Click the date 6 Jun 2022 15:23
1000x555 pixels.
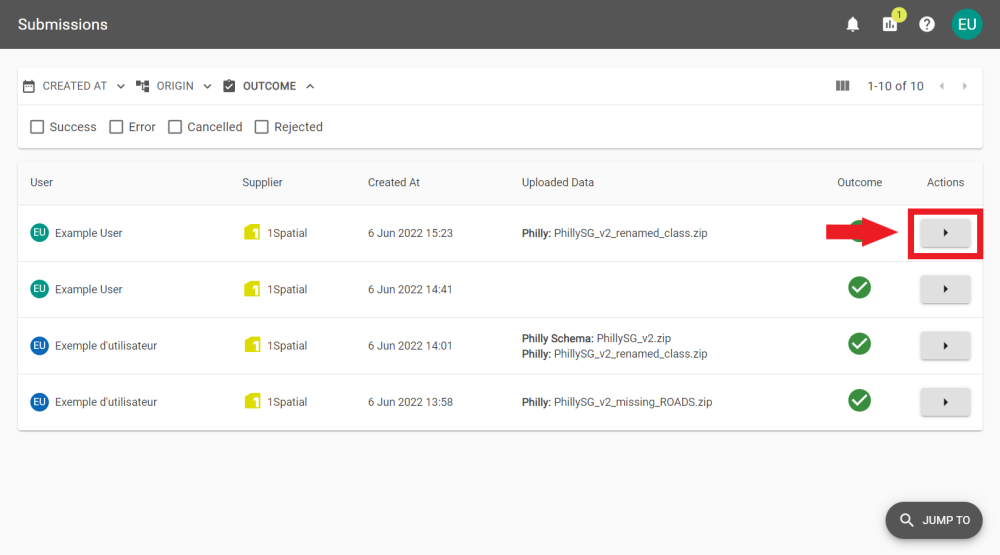pos(410,233)
